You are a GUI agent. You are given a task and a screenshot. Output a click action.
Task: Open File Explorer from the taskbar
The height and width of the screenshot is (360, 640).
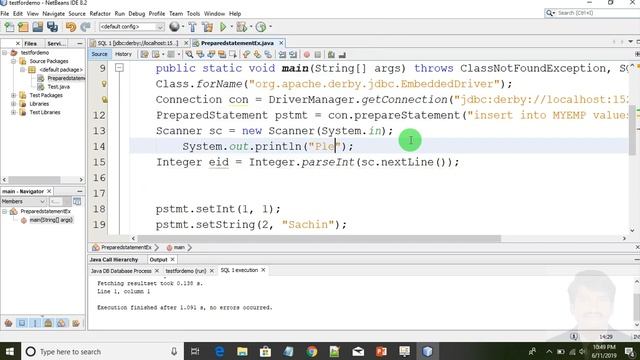point(242,351)
